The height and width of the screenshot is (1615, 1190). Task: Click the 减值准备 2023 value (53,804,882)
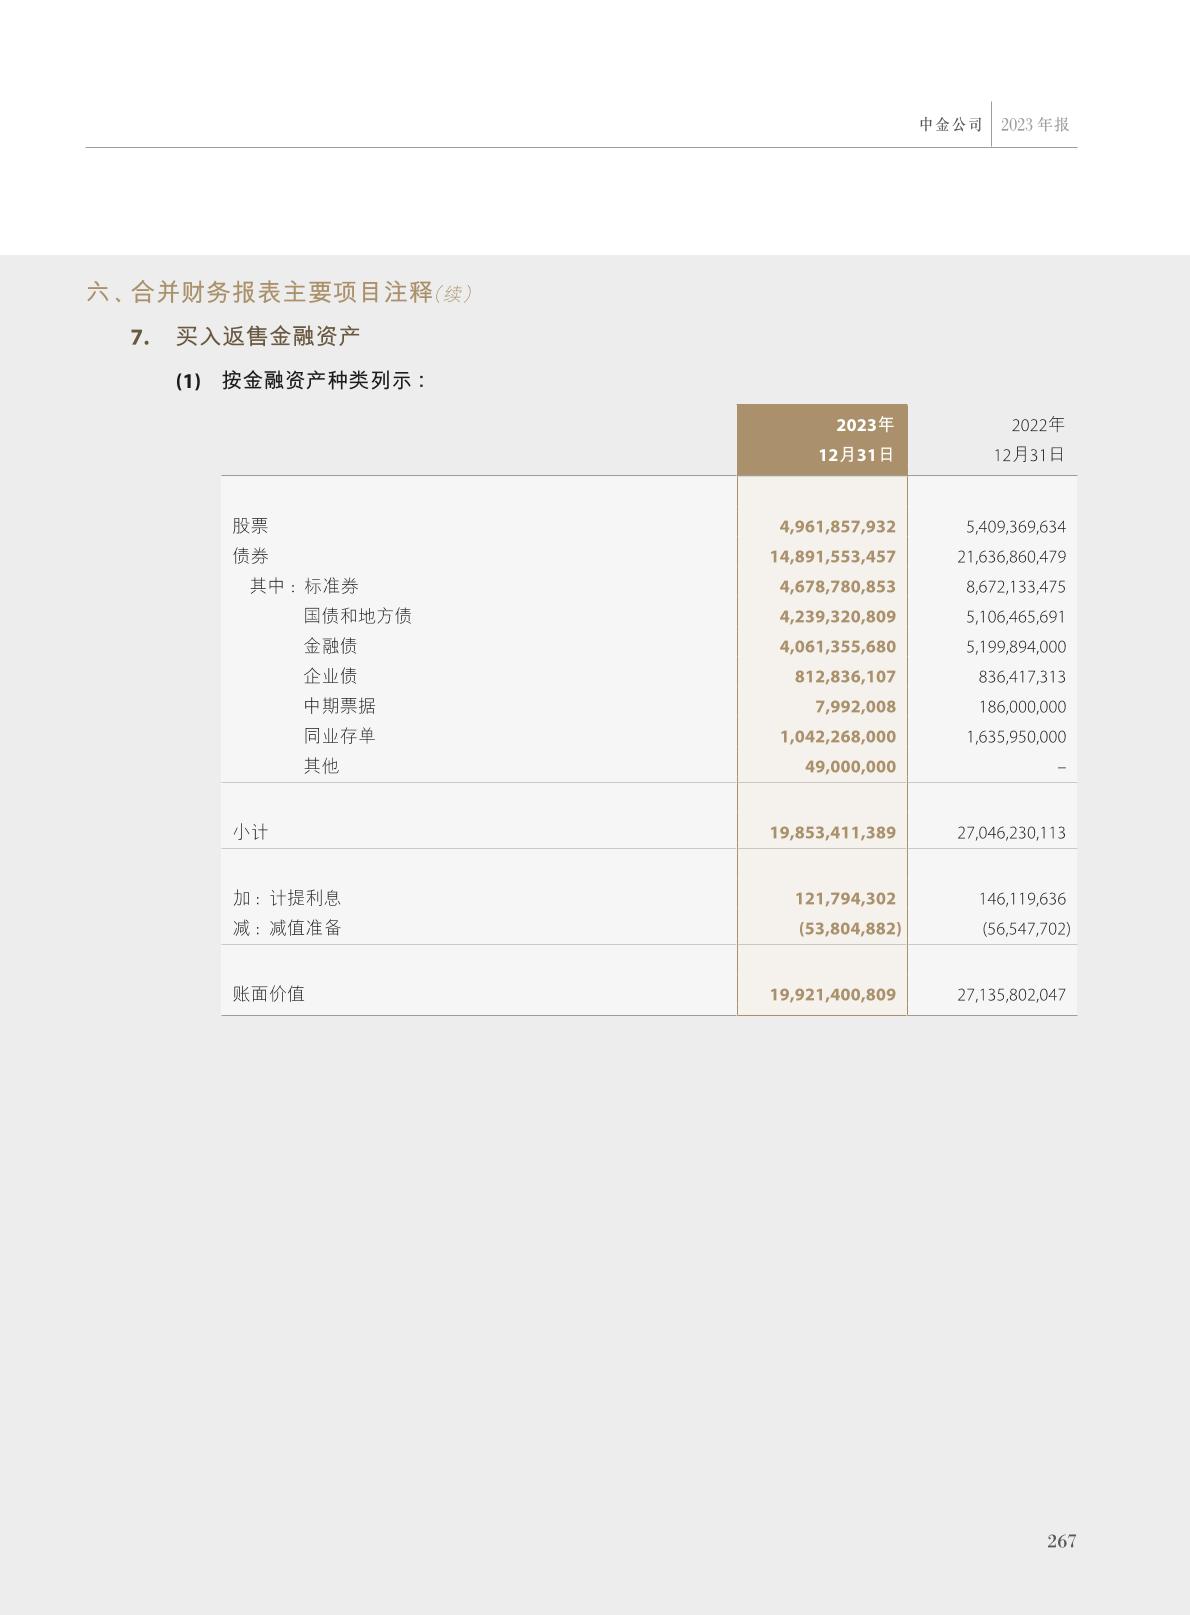[x=849, y=929]
